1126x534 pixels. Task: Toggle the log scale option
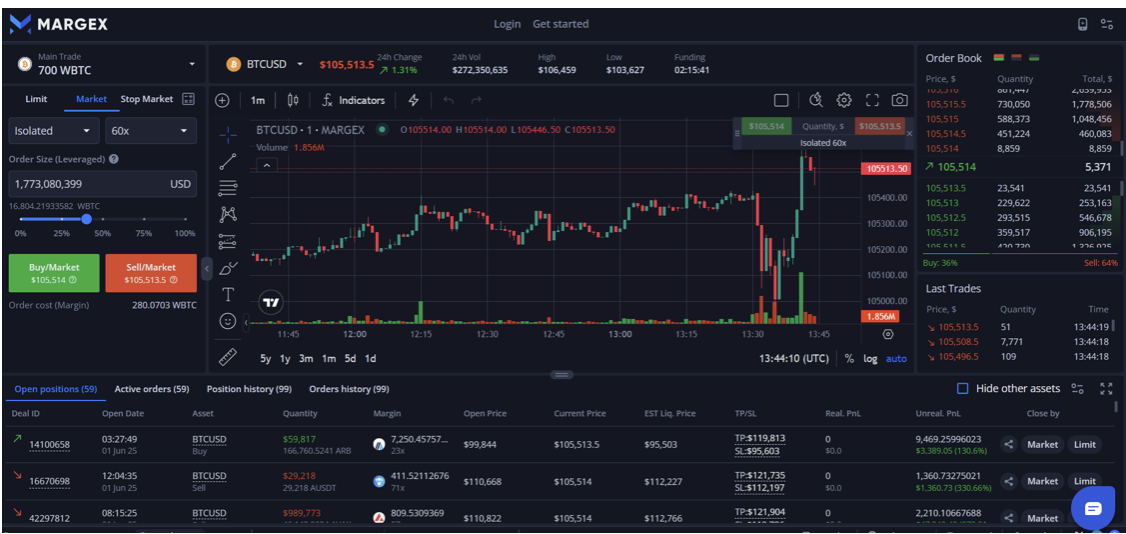(x=870, y=358)
